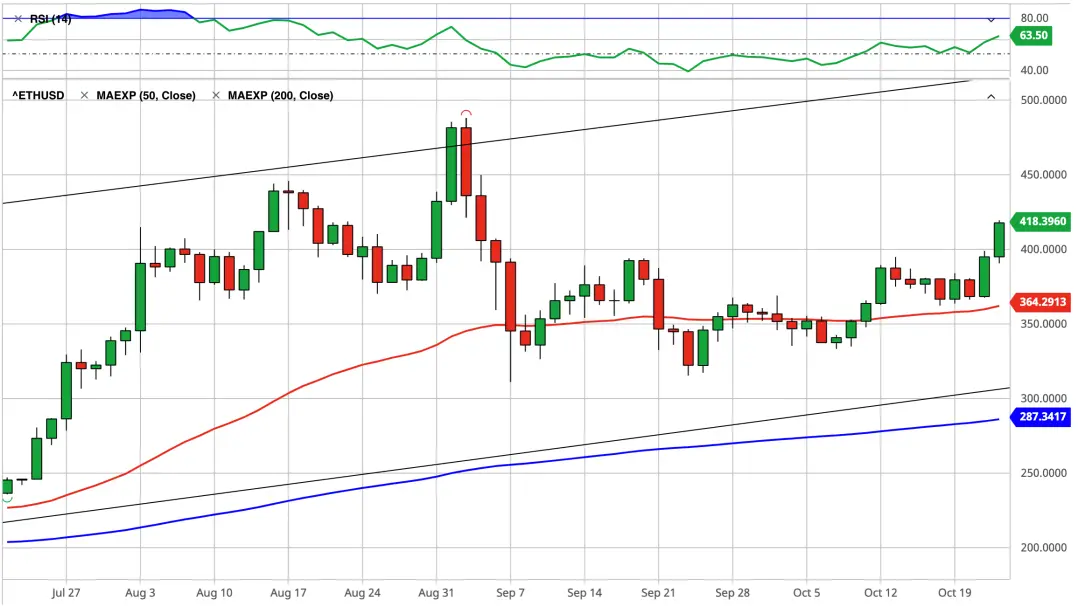Click the red 364.2913 moving average tag

click(1041, 302)
